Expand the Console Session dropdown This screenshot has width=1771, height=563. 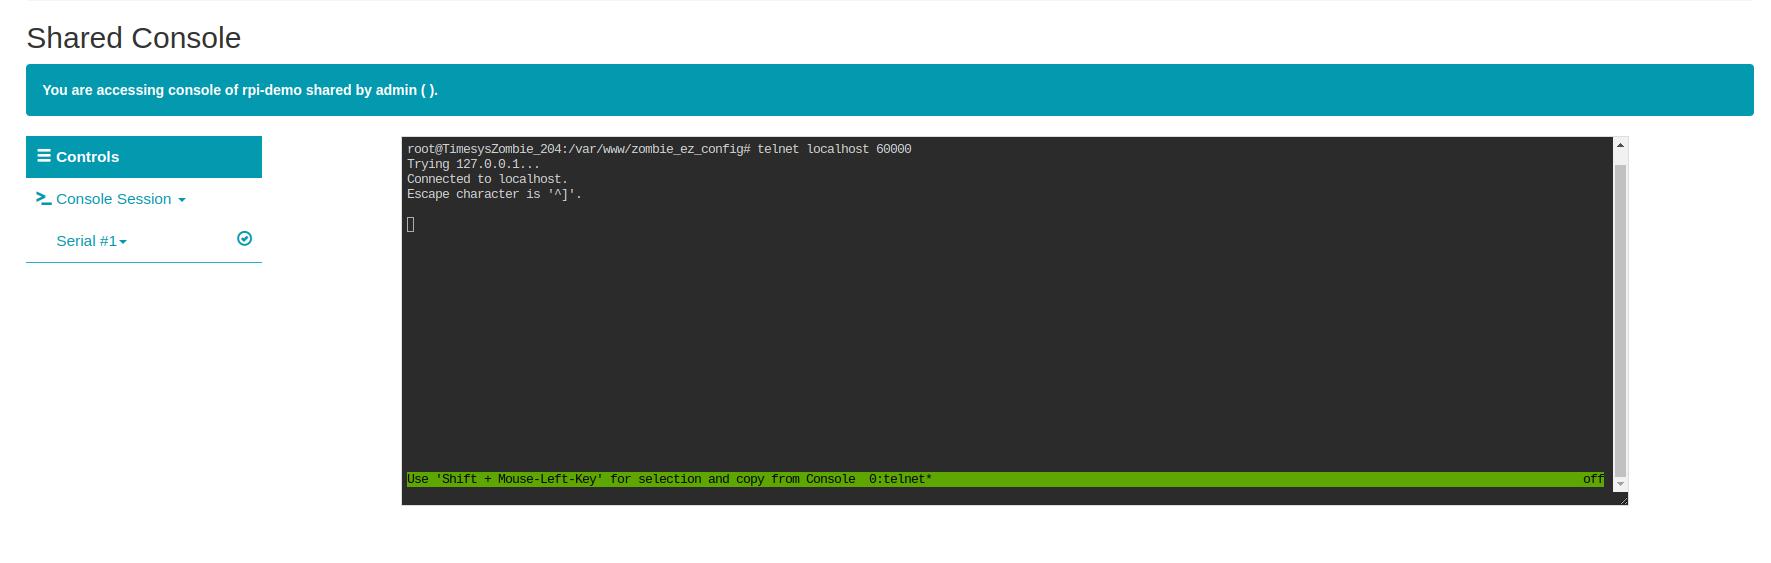tap(120, 199)
